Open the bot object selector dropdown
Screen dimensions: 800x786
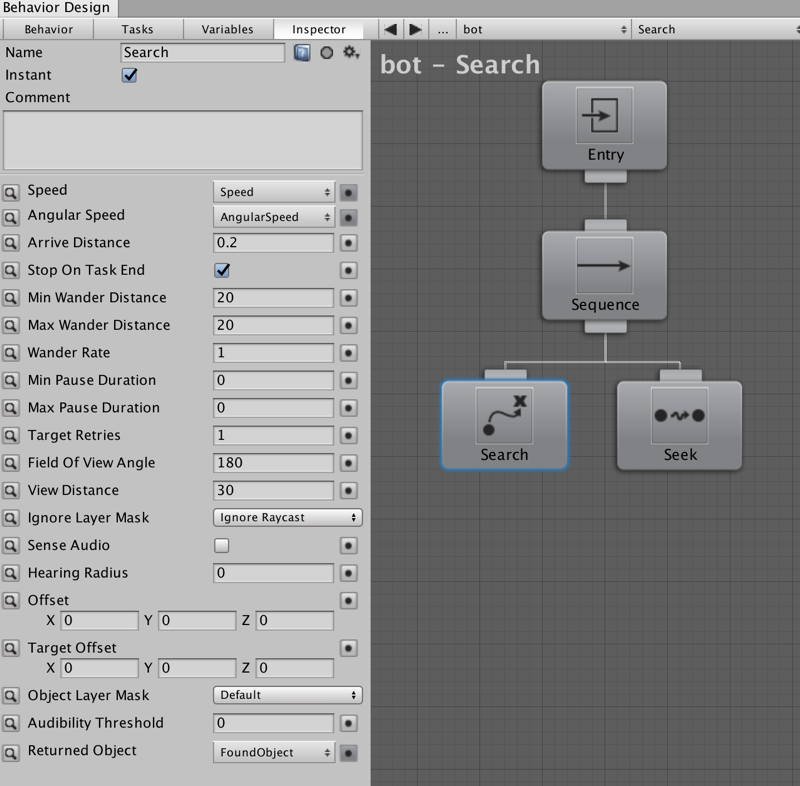(544, 30)
